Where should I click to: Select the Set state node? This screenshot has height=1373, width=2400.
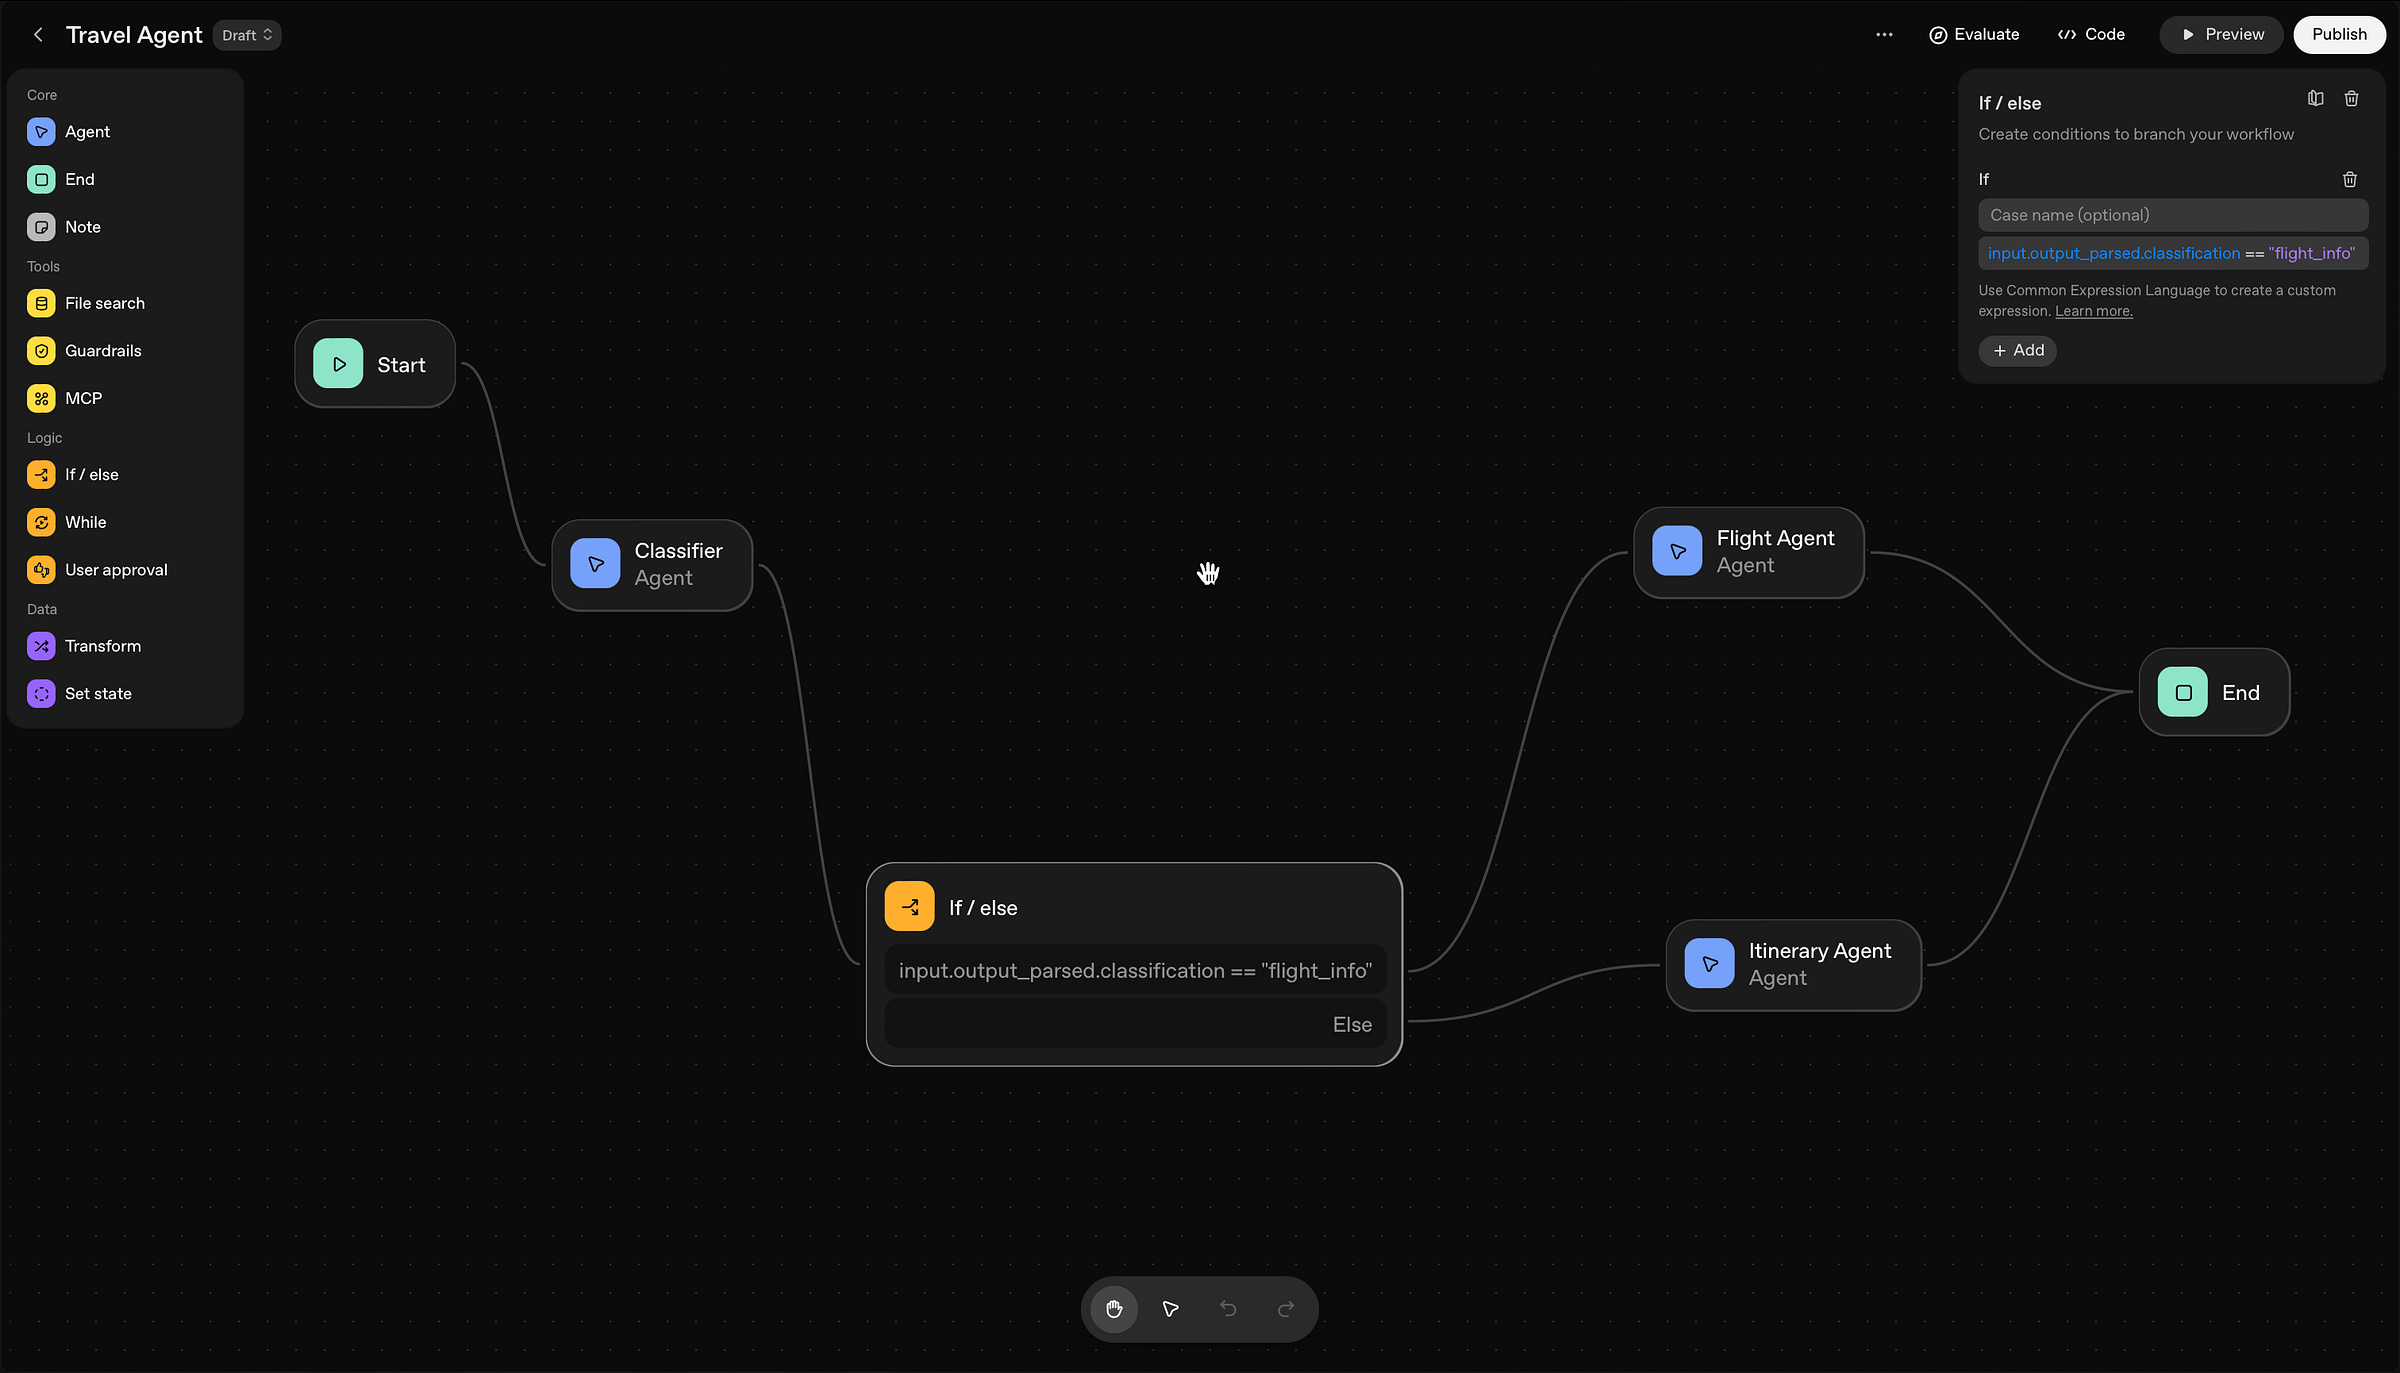tap(97, 694)
